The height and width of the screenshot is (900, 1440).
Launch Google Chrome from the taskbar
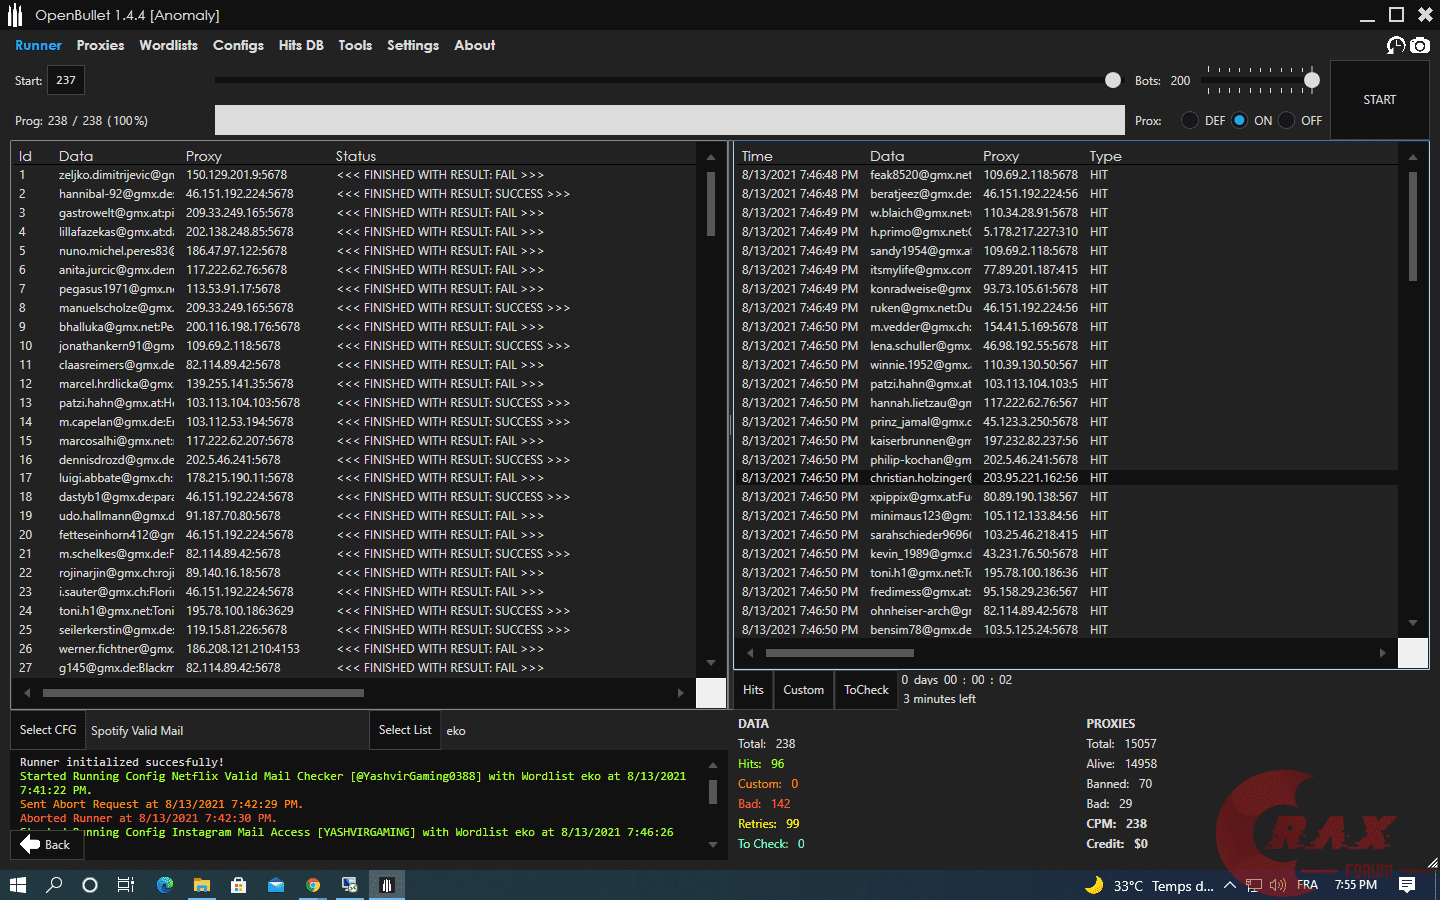(x=313, y=885)
